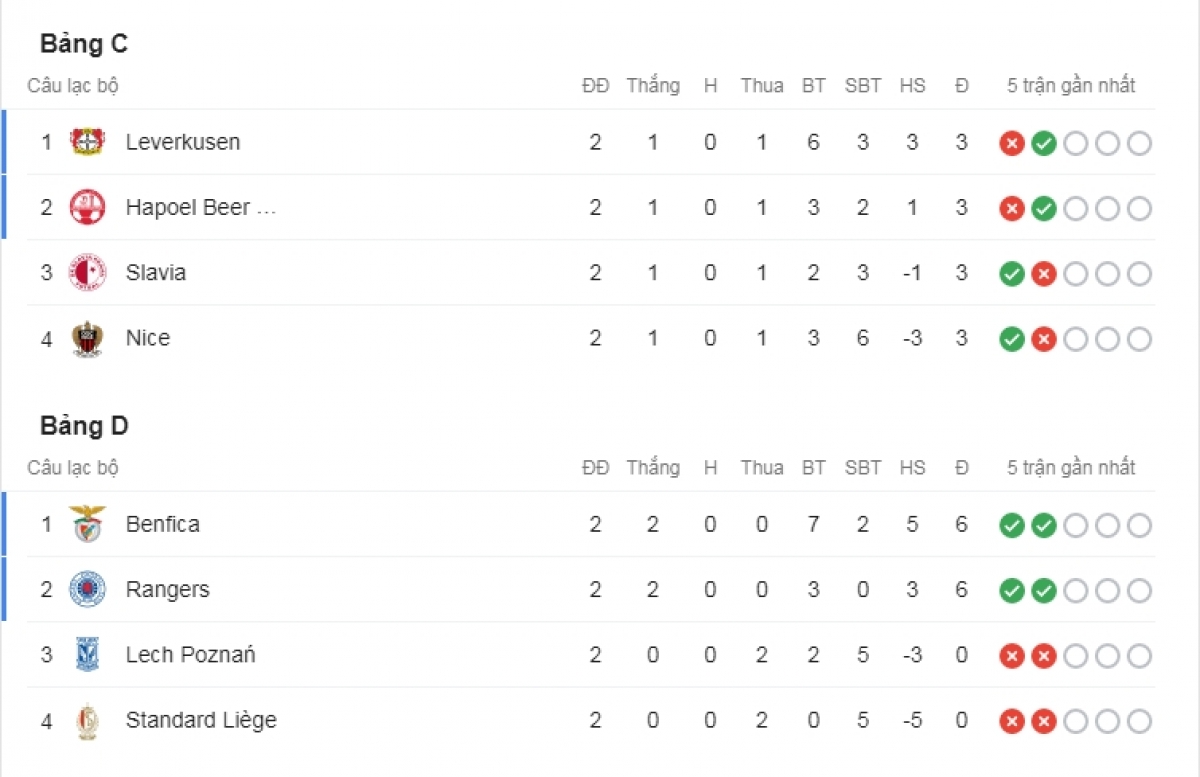Click the Hapoel Beer Sheva club logo

point(88,207)
